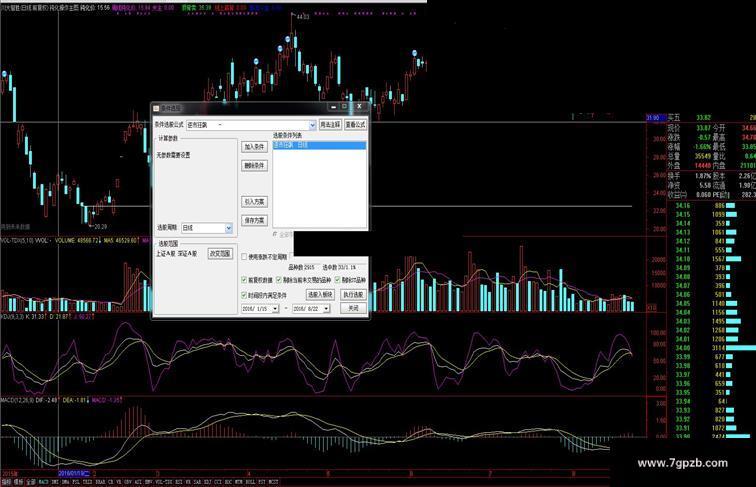Click the volume bar beside 3114
756x487 pixels.
(x=741, y=348)
